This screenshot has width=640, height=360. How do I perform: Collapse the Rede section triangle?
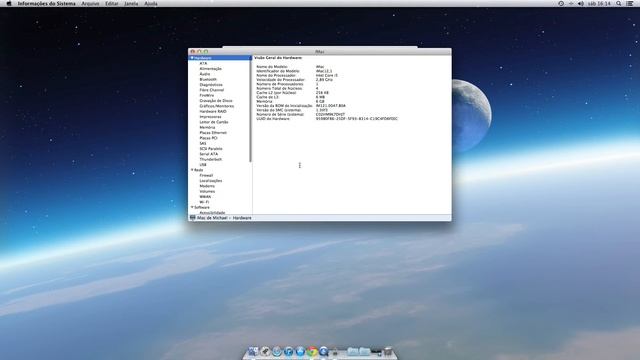coord(192,170)
